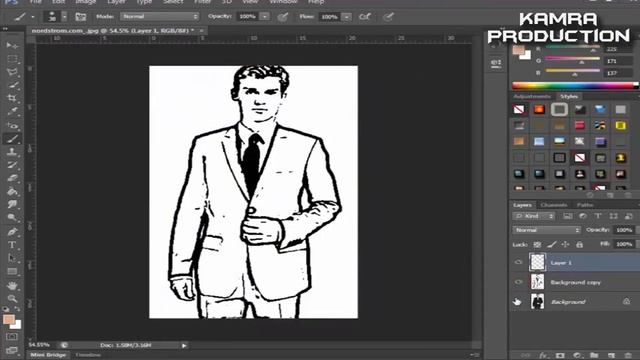Select the Rectangle shape tool
Viewport: 640px width, 360px height.
click(12, 271)
